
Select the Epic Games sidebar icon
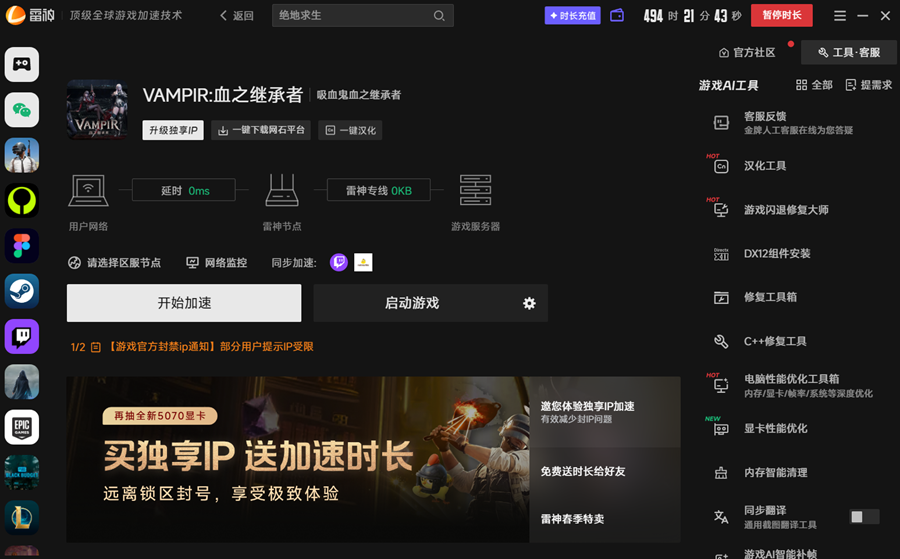[22, 427]
